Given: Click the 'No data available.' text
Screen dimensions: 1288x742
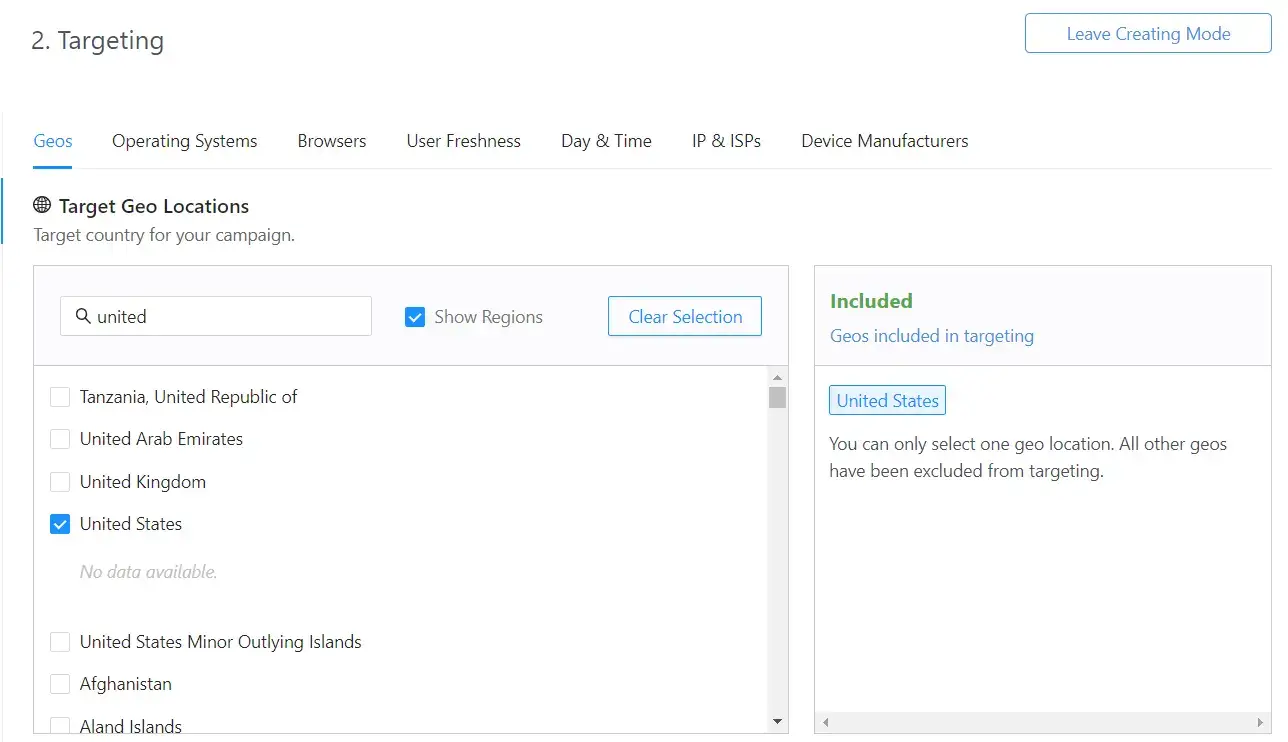Looking at the screenshot, I should [x=149, y=572].
